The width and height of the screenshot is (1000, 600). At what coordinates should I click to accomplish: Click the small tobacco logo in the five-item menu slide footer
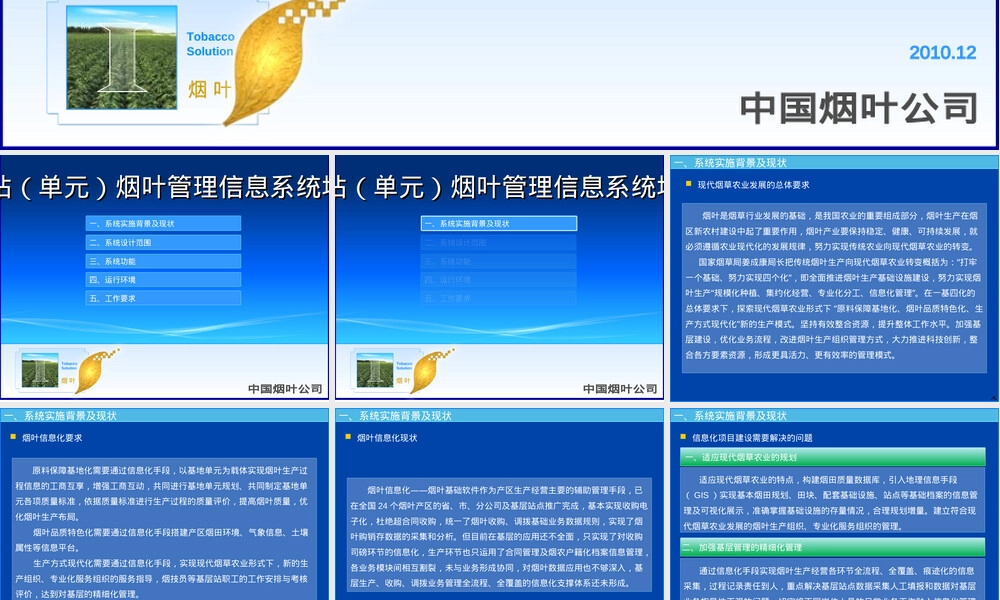click(66, 370)
